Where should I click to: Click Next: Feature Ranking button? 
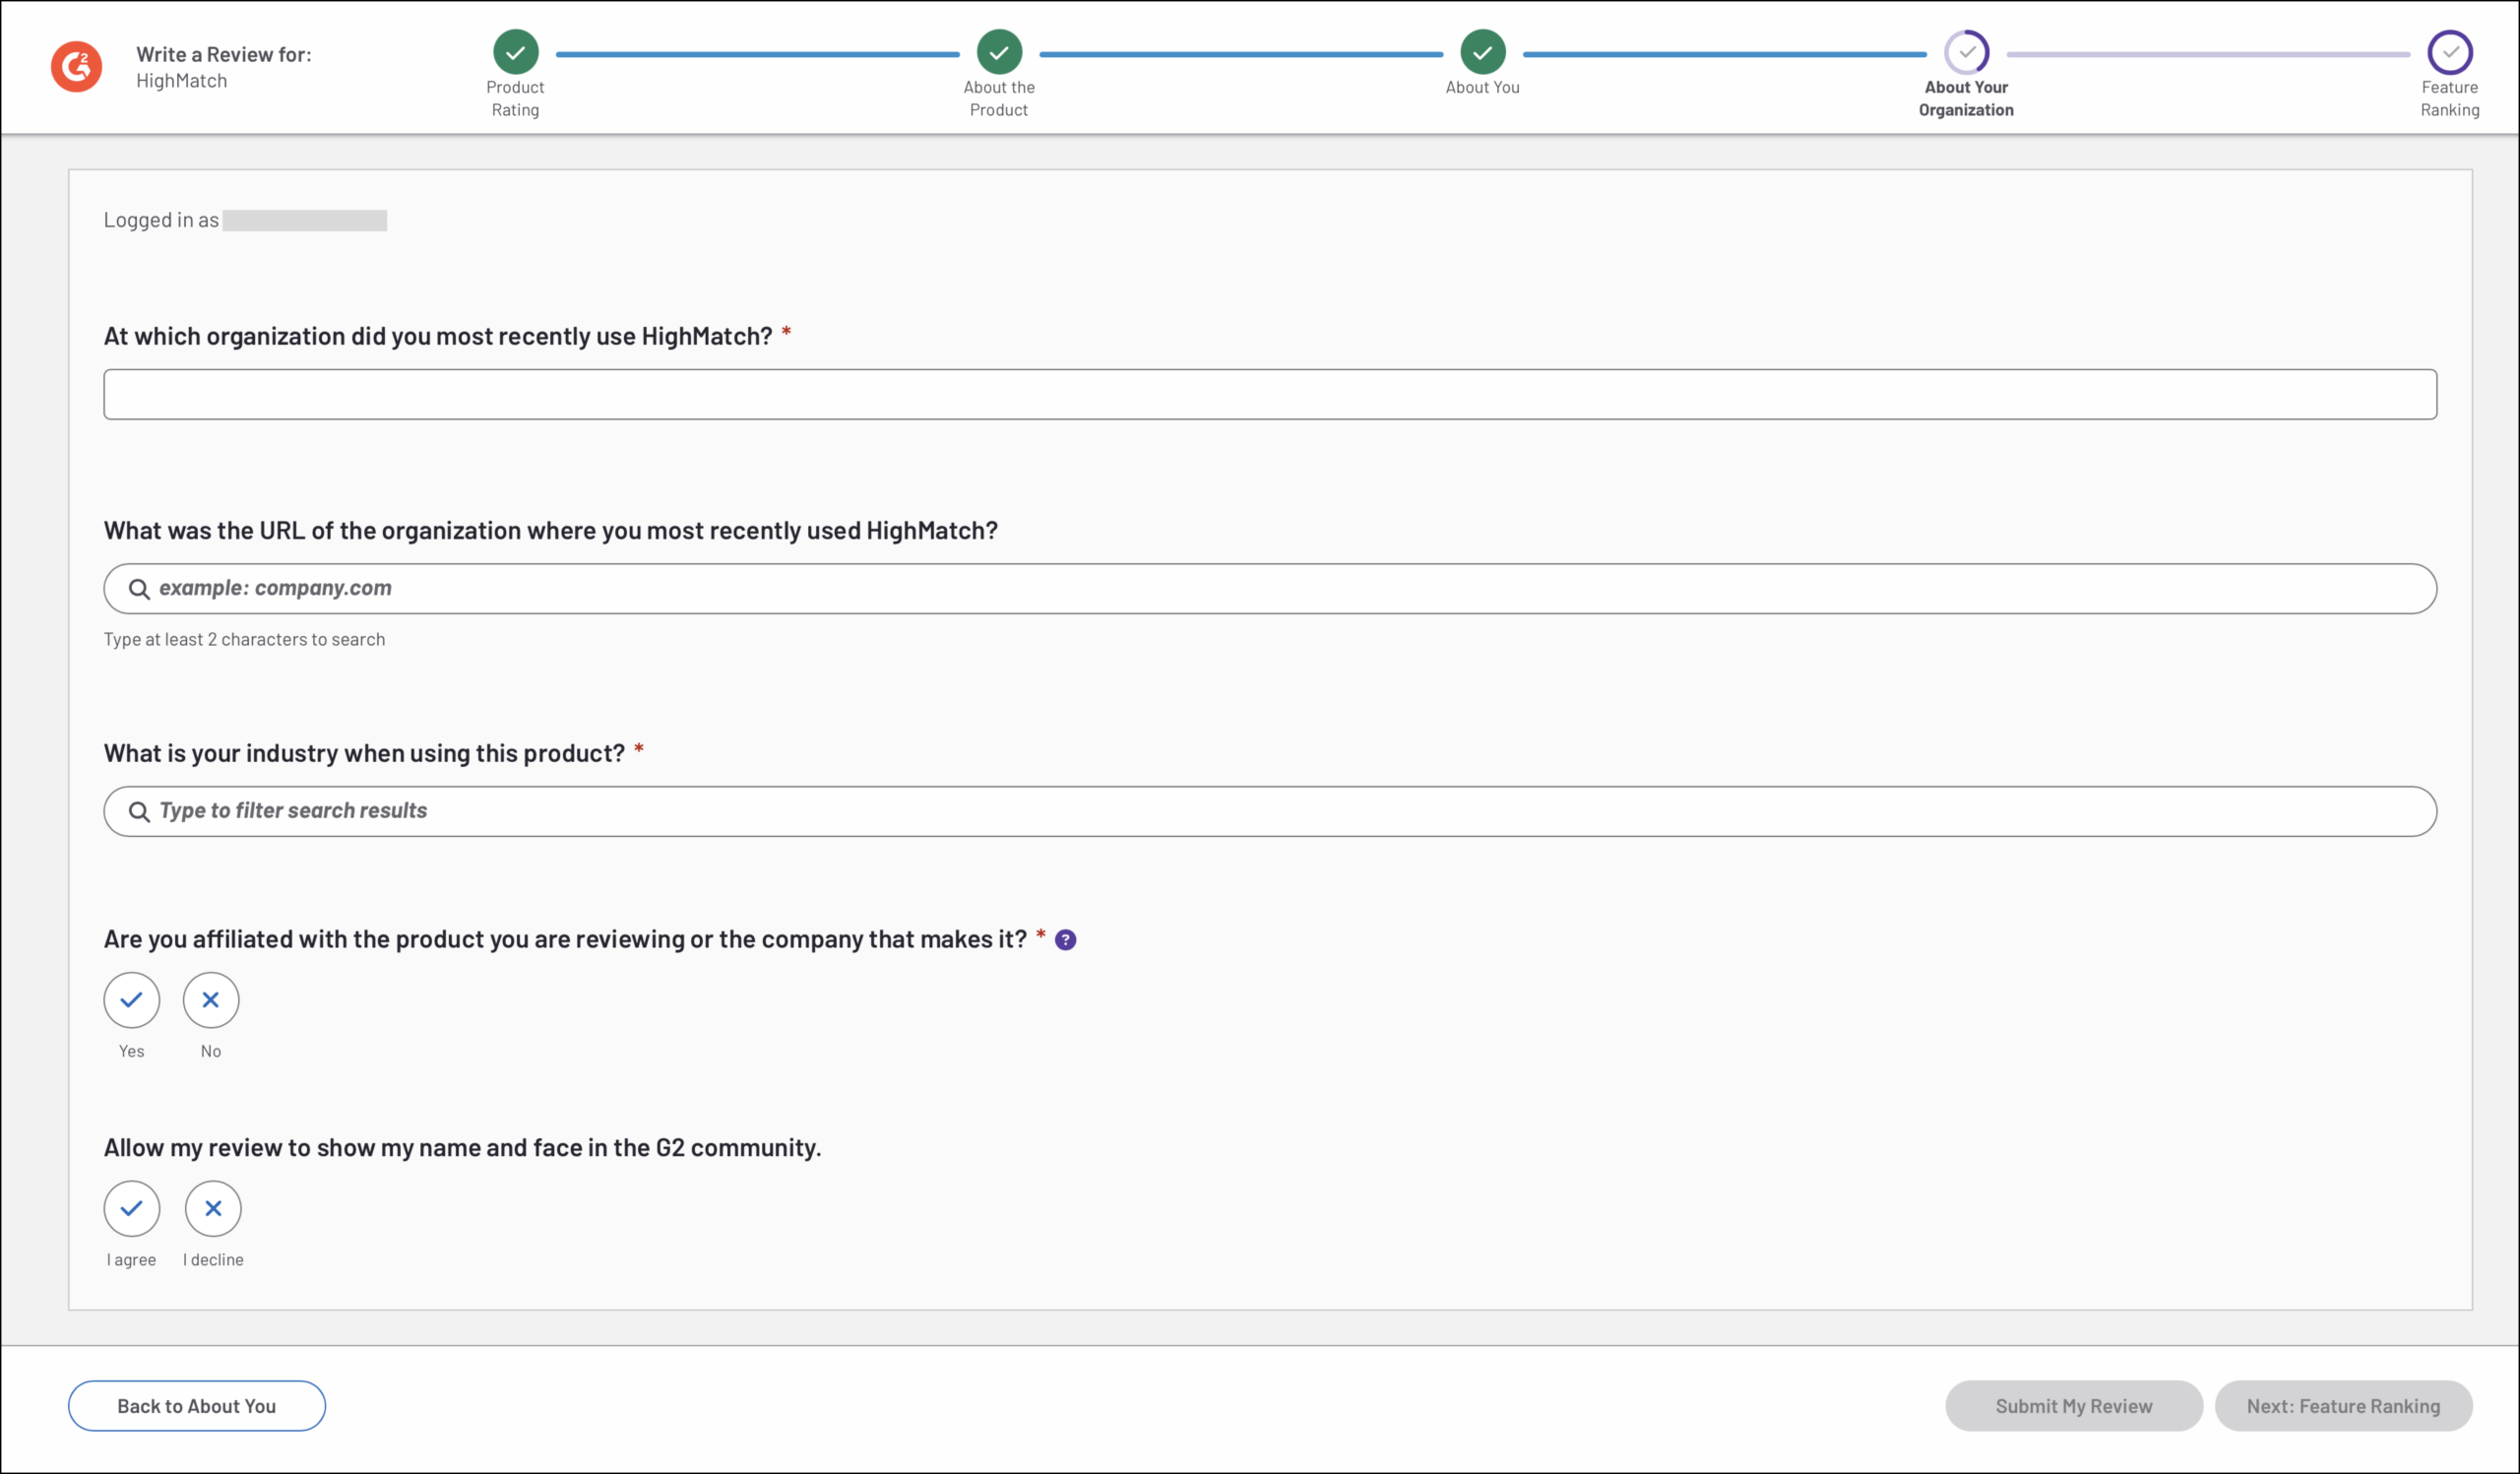2342,1405
